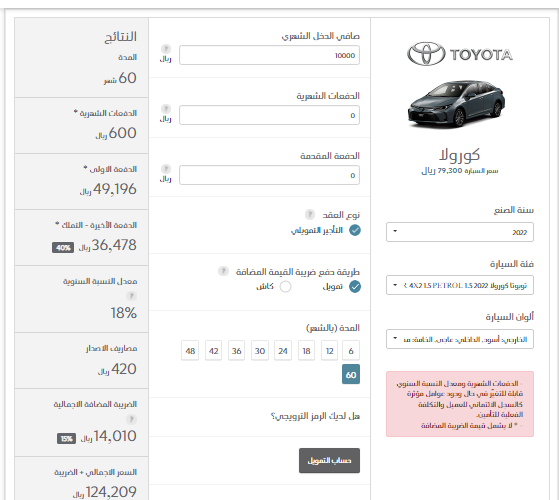Open help icon next to VAT payment method

[x=223, y=271]
